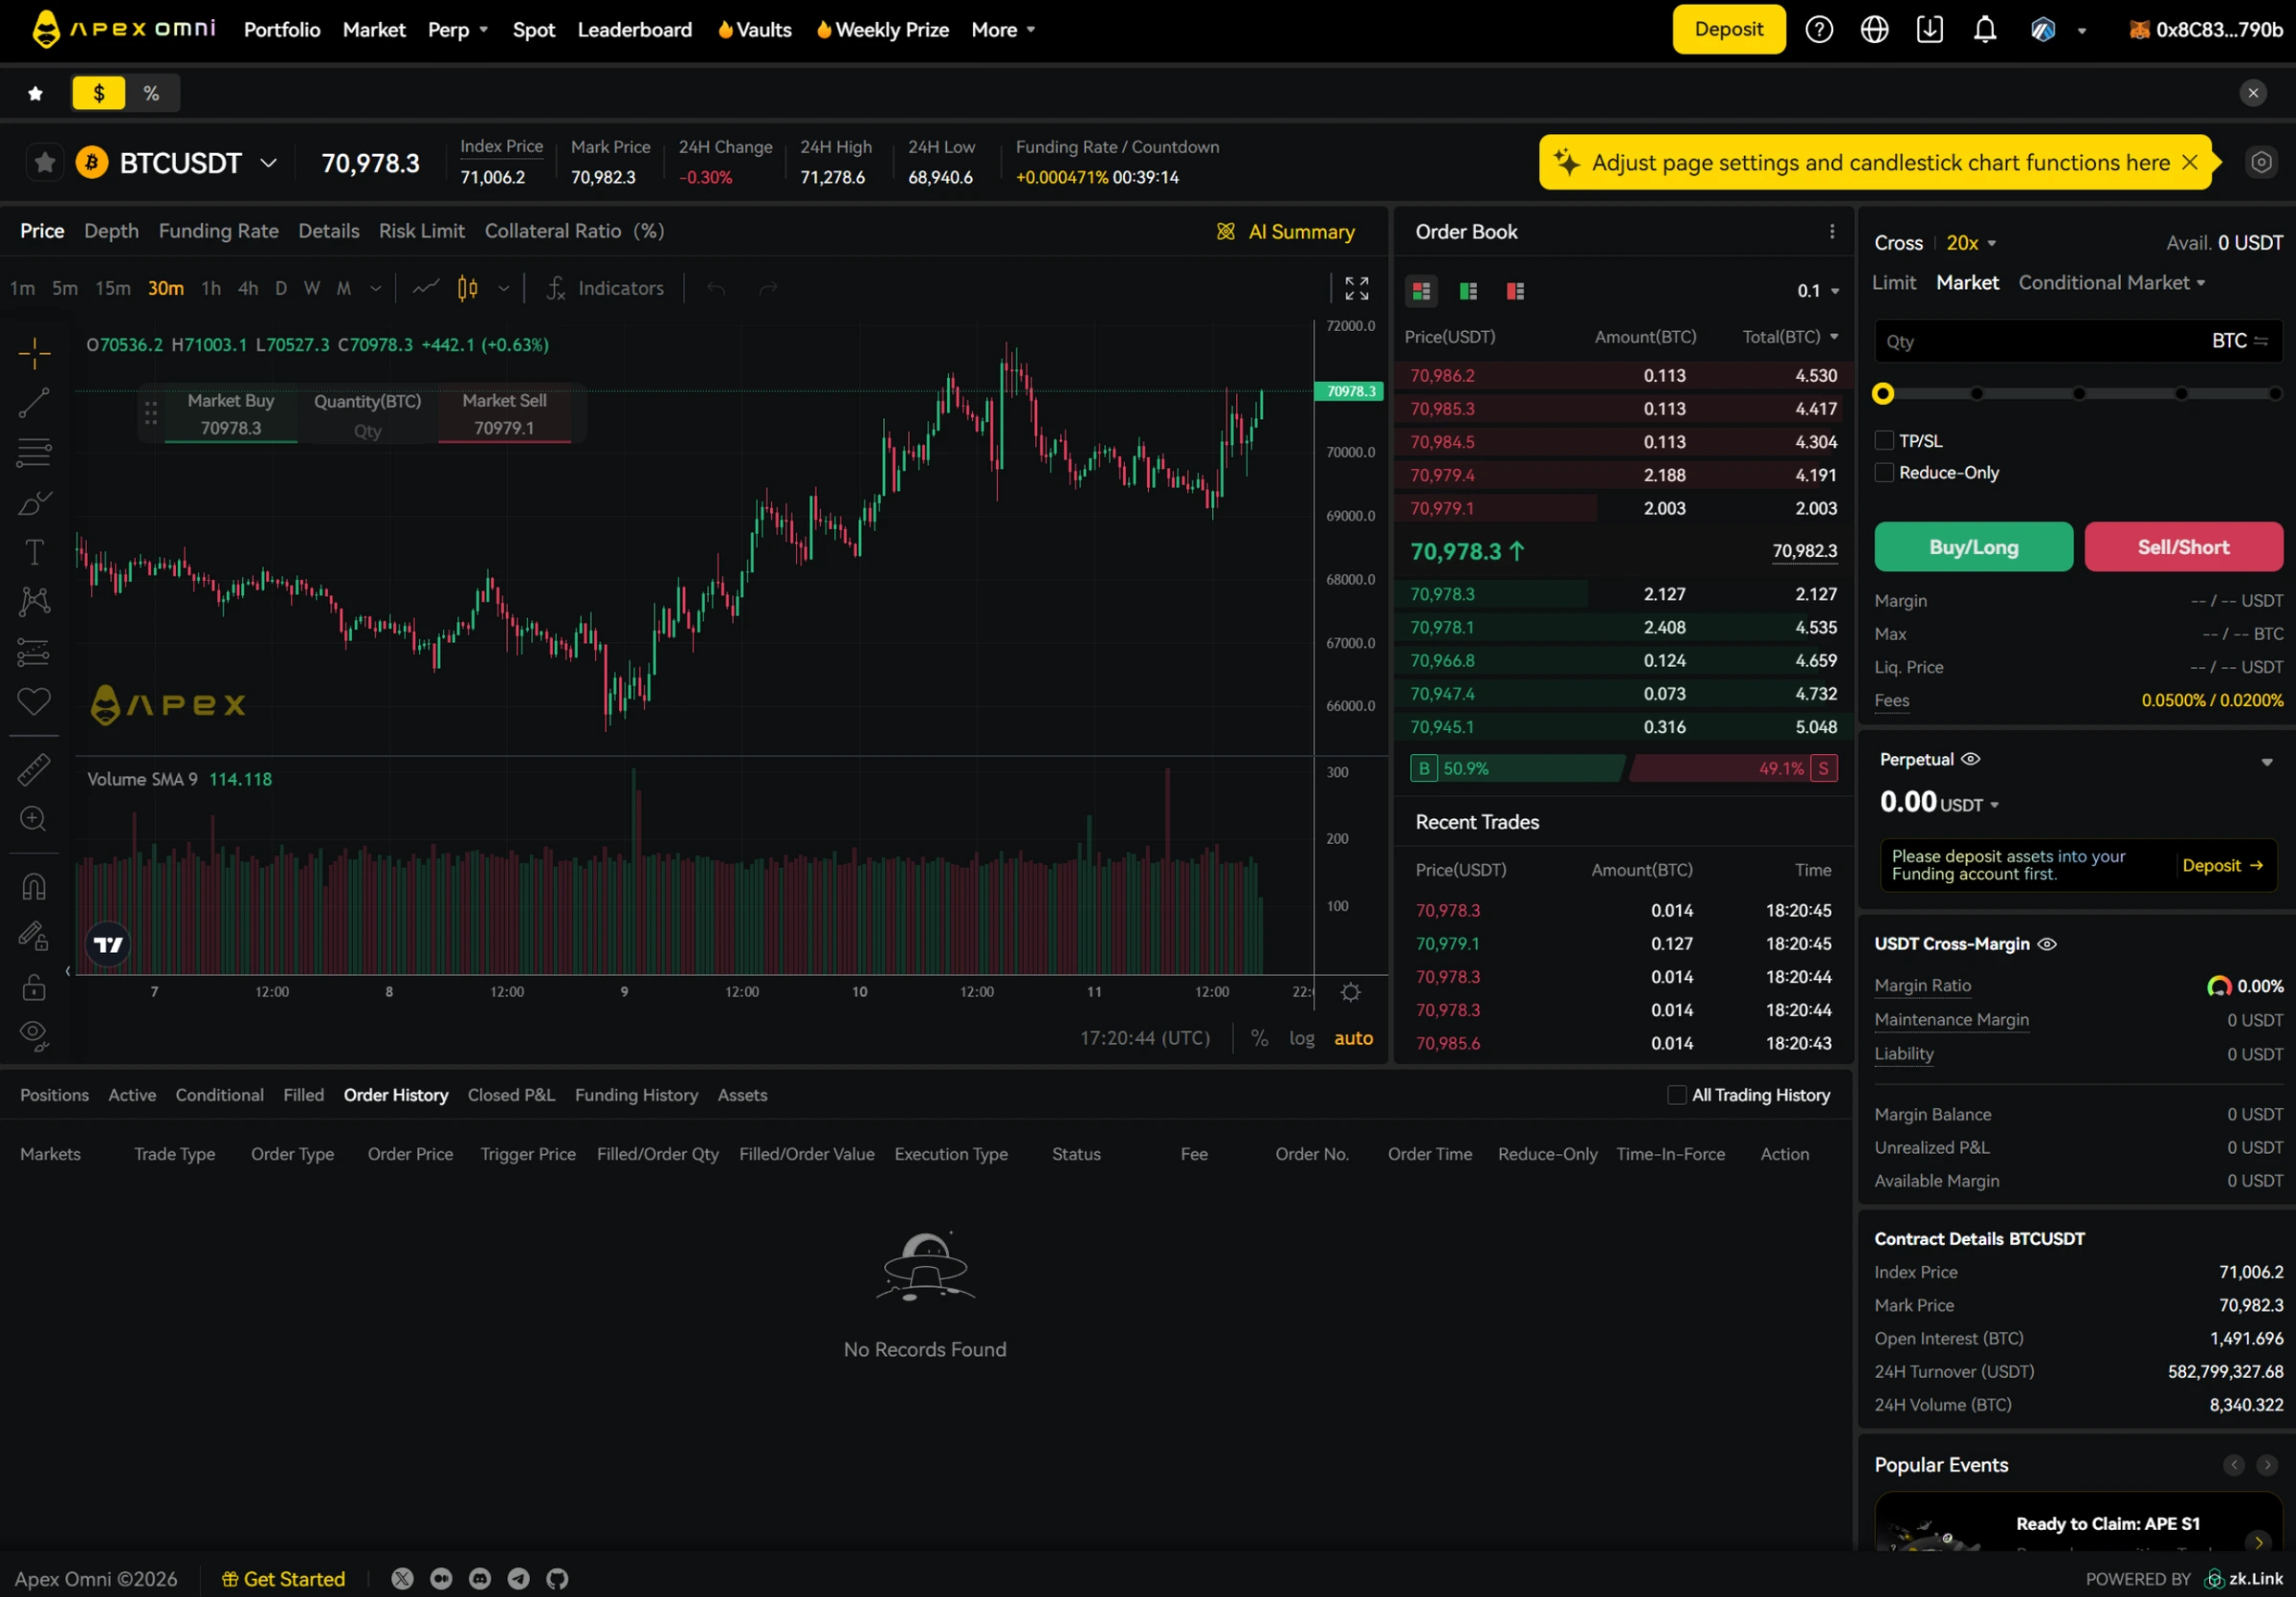
Task: Switch order book to buy-only view
Action: (x=1468, y=291)
